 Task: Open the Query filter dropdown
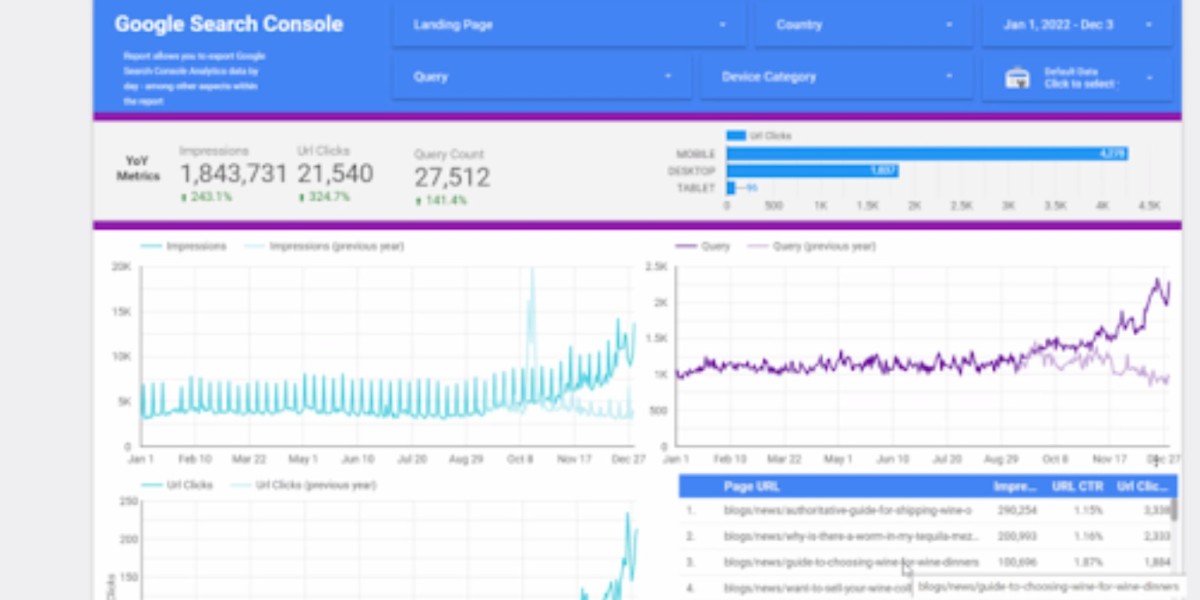(x=542, y=77)
